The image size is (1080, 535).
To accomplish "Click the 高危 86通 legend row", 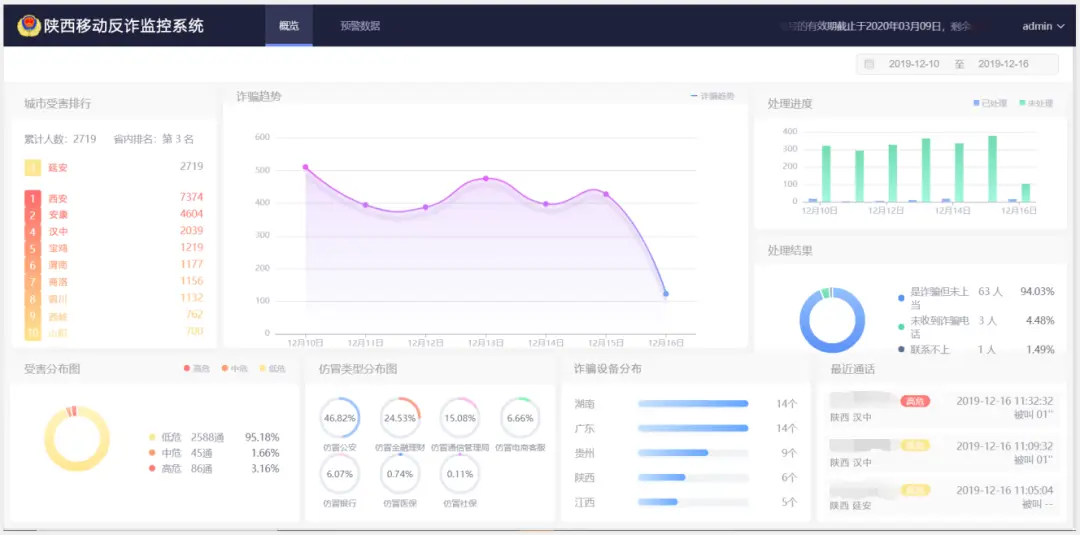I will [214, 470].
